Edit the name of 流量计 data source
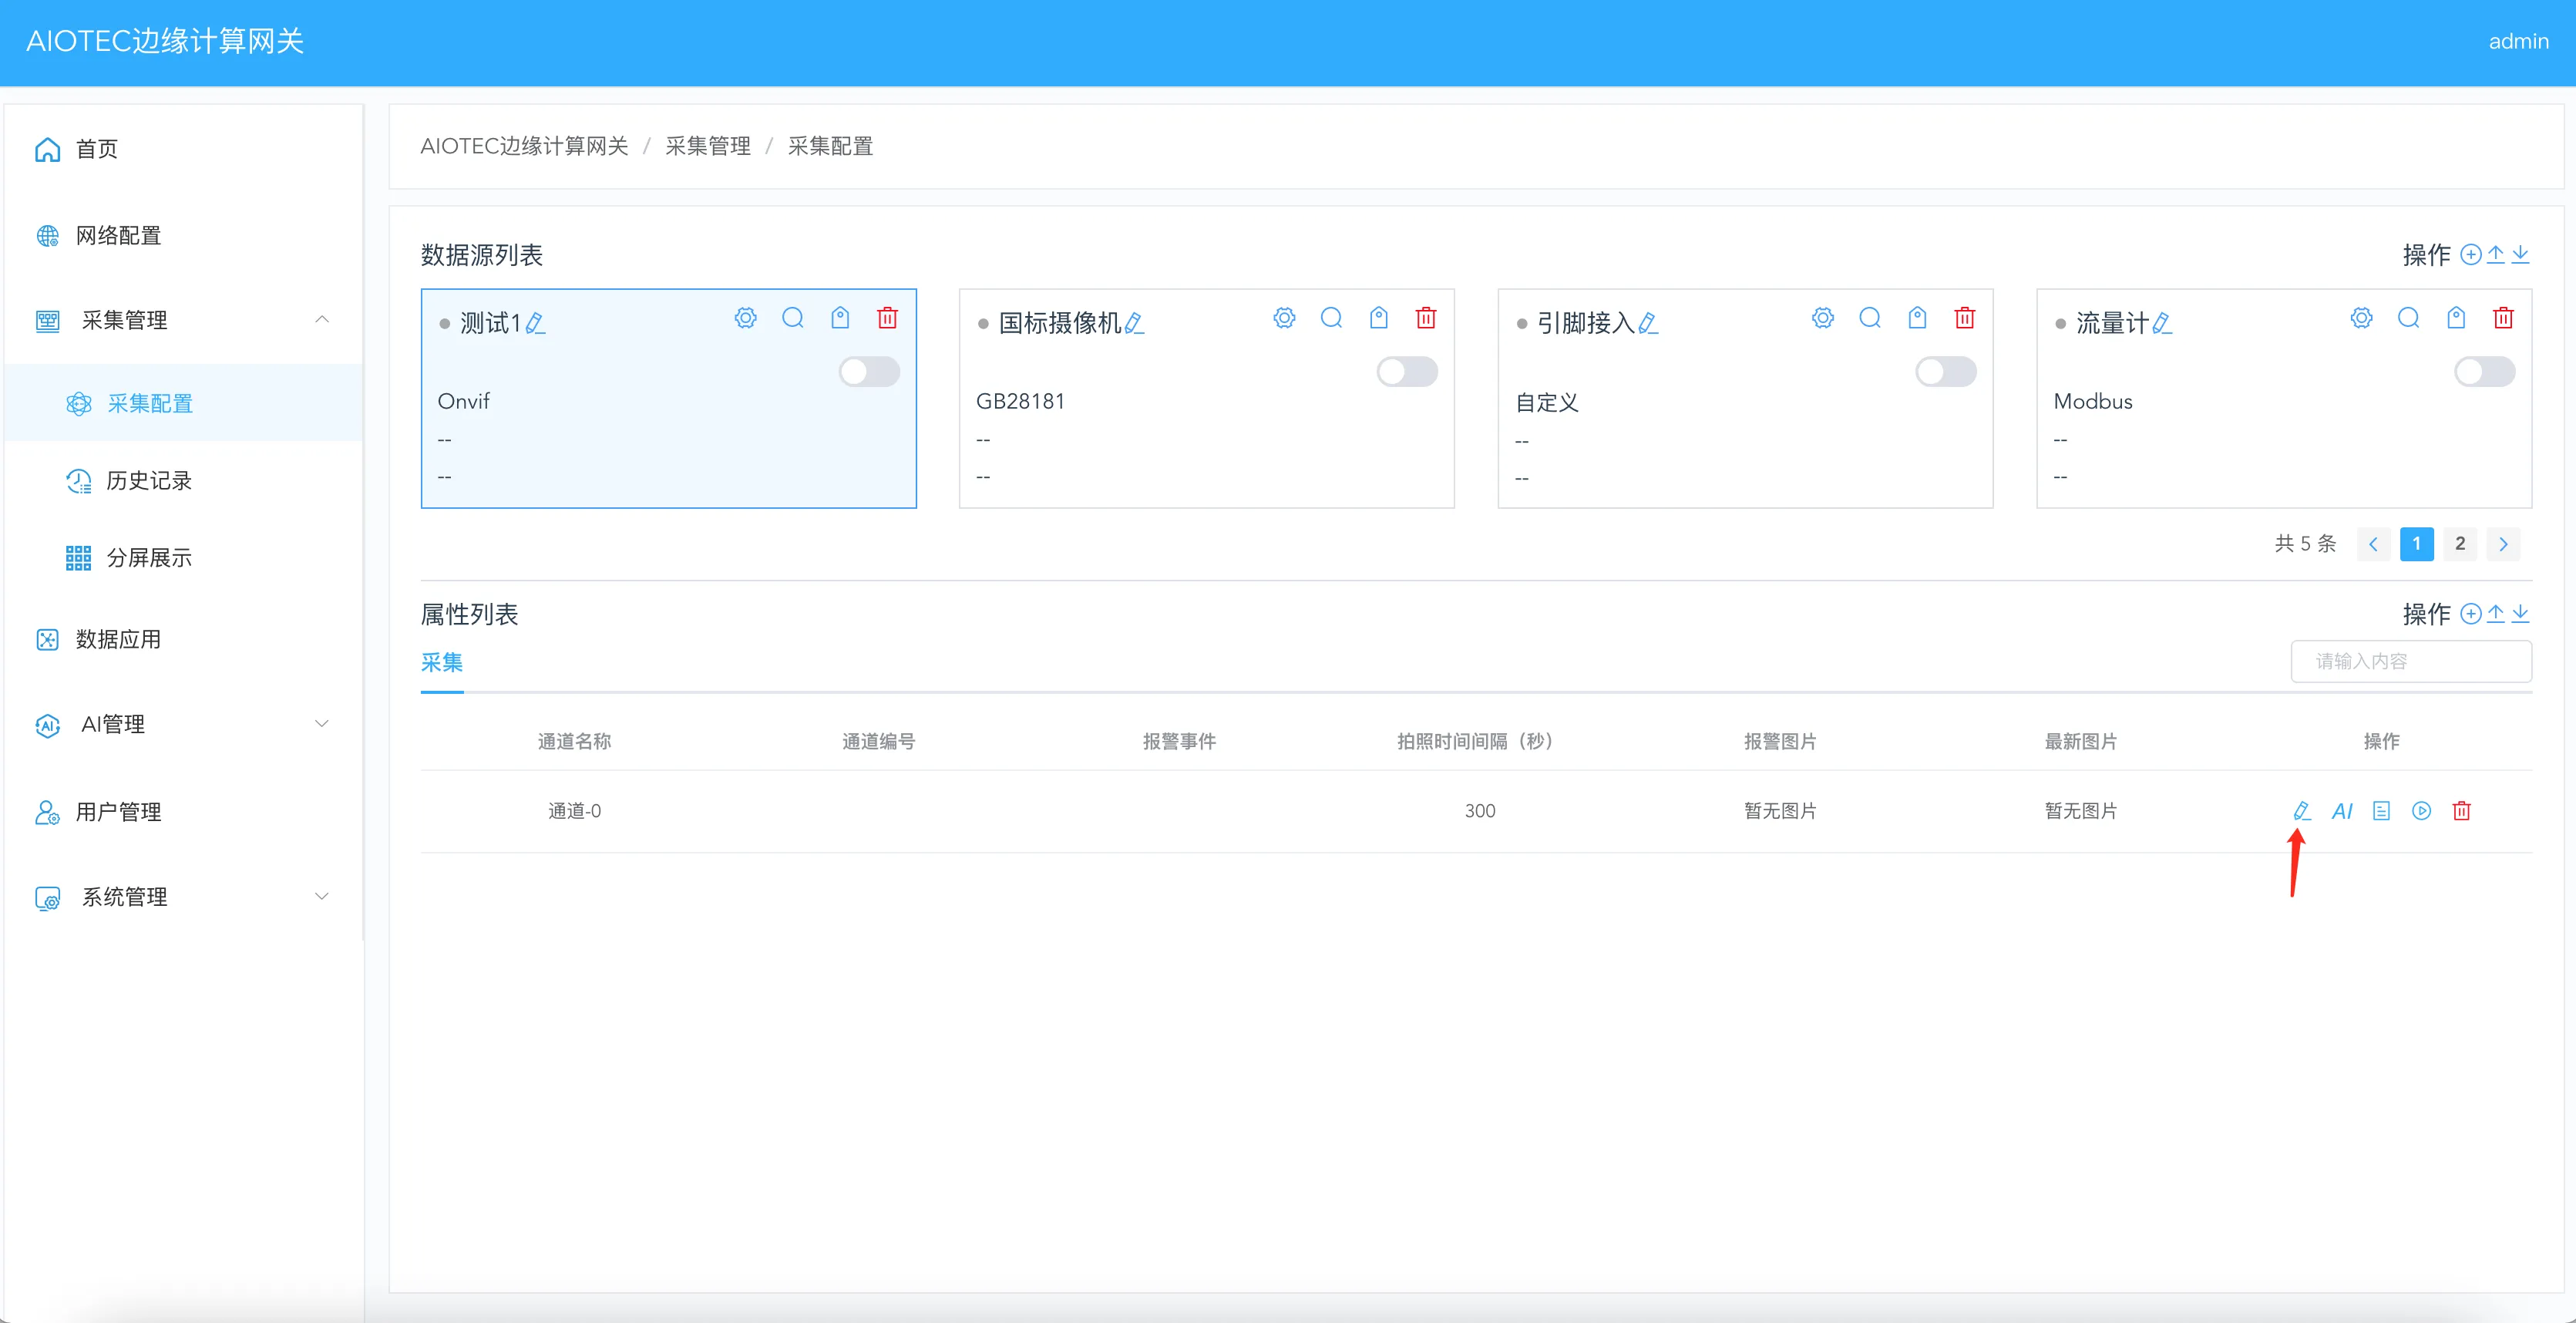The width and height of the screenshot is (2576, 1323). pos(2162,324)
